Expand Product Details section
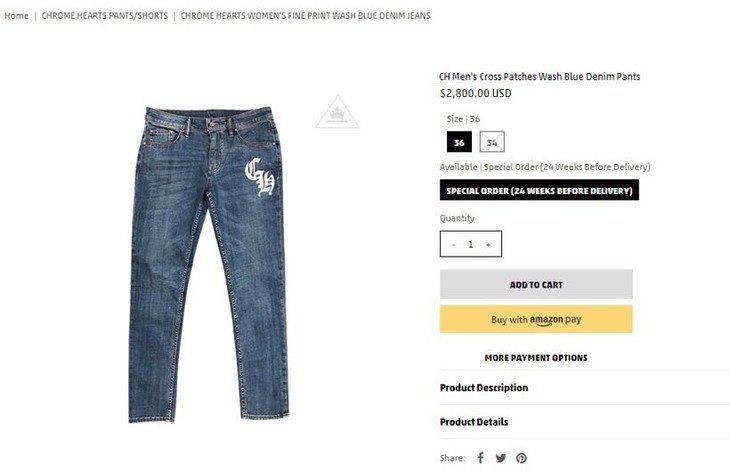The image size is (730, 472). pyautogui.click(x=474, y=422)
